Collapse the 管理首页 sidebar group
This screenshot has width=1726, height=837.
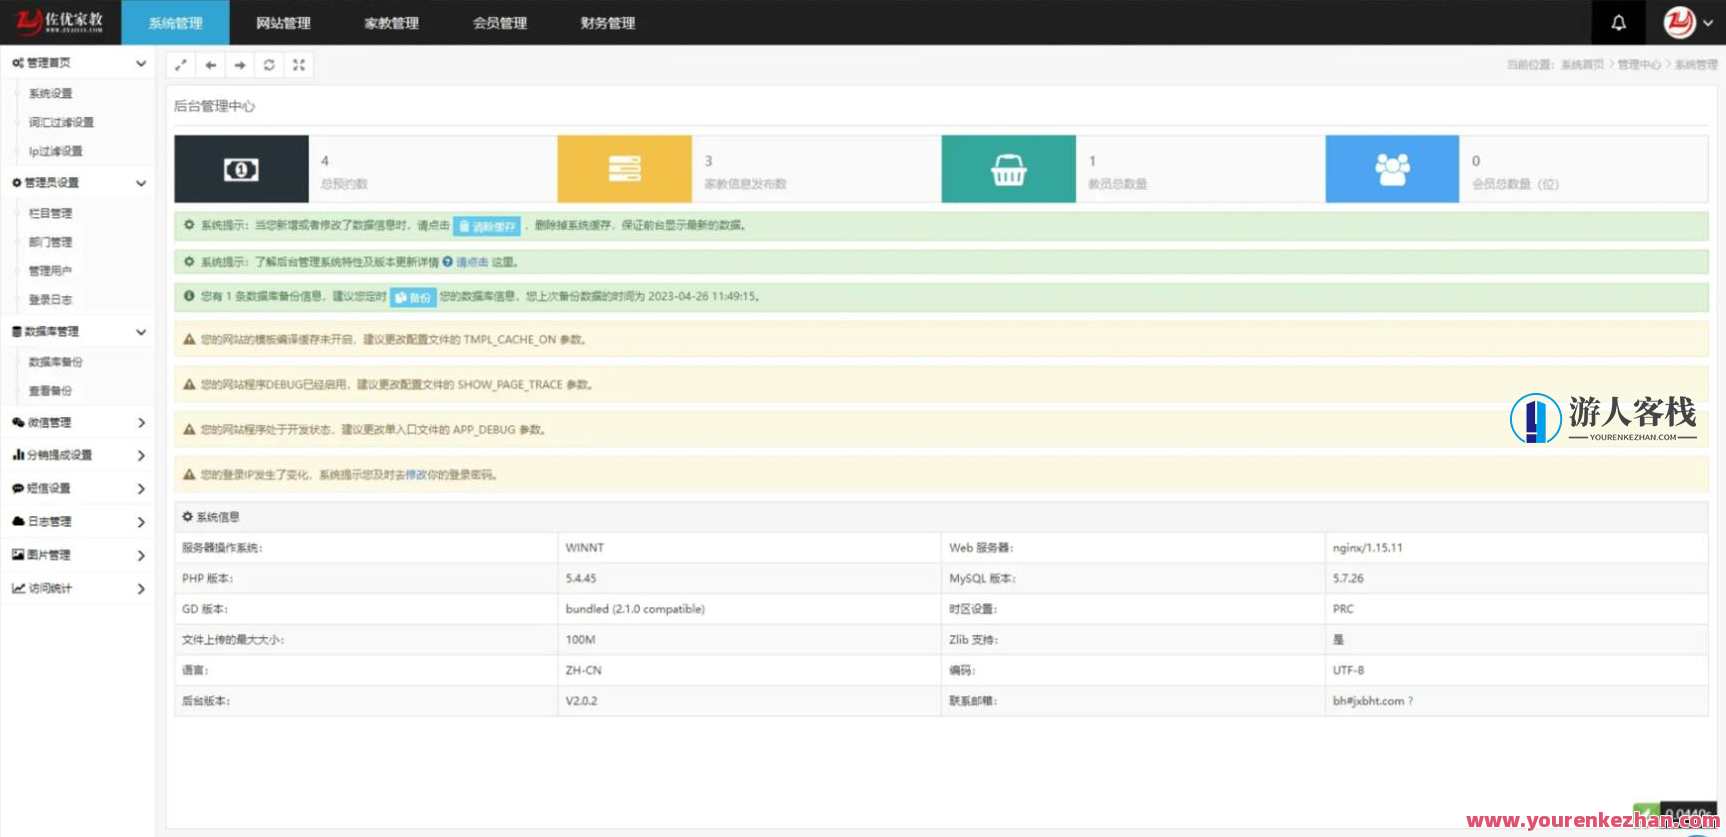coord(141,63)
